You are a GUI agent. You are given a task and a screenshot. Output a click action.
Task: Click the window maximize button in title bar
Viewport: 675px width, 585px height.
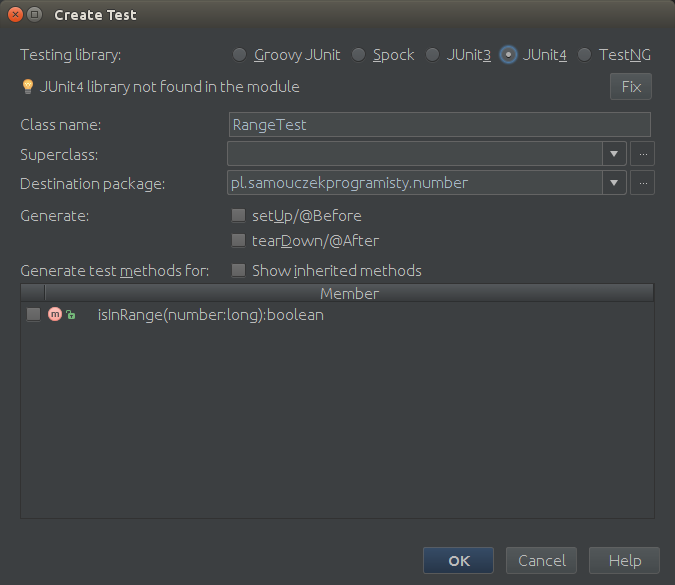[x=34, y=15]
